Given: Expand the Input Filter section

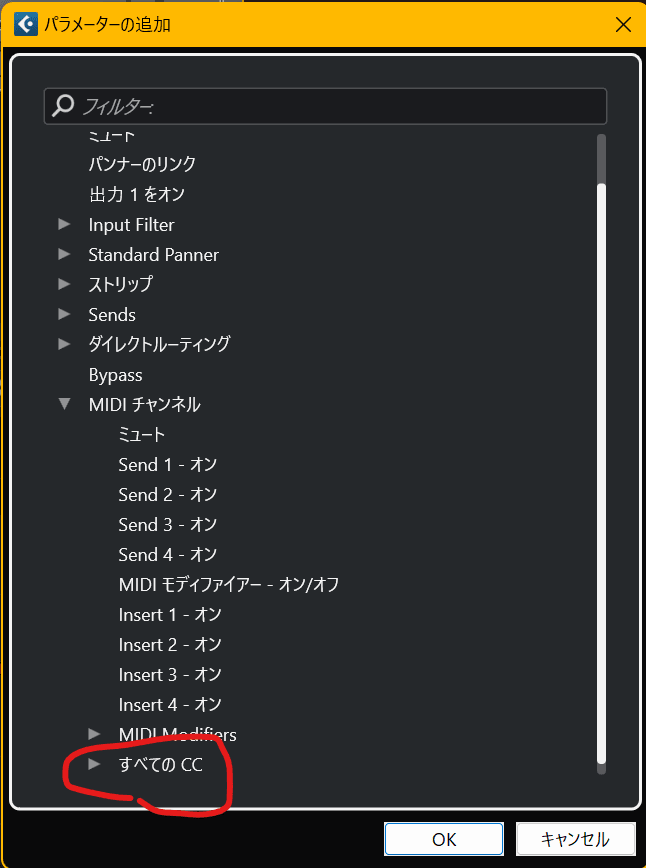Looking at the screenshot, I should 65,224.
